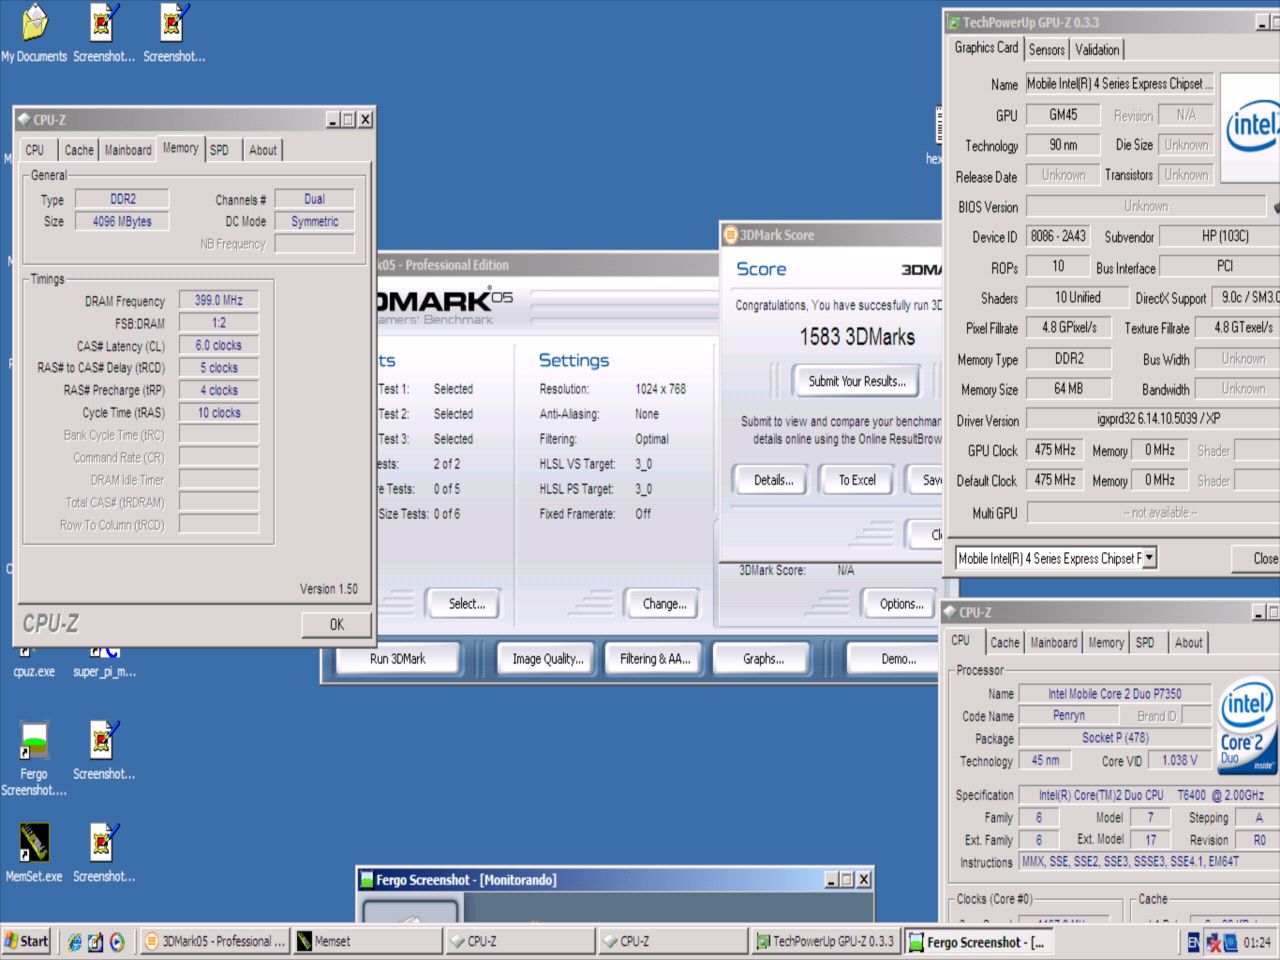Open CPU tab in CPU-Z Memory window
Image resolution: width=1280 pixels, height=960 pixels.
click(35, 150)
